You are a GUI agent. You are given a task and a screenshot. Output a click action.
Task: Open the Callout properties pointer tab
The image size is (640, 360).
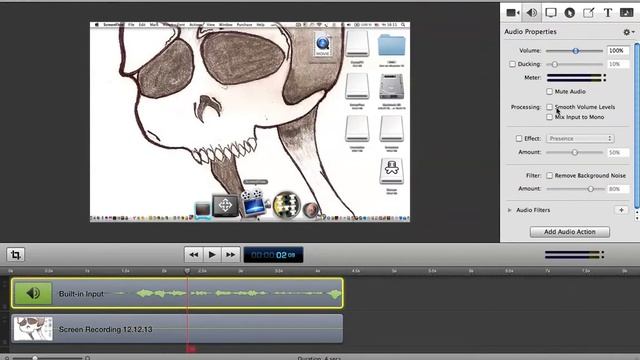(x=569, y=13)
